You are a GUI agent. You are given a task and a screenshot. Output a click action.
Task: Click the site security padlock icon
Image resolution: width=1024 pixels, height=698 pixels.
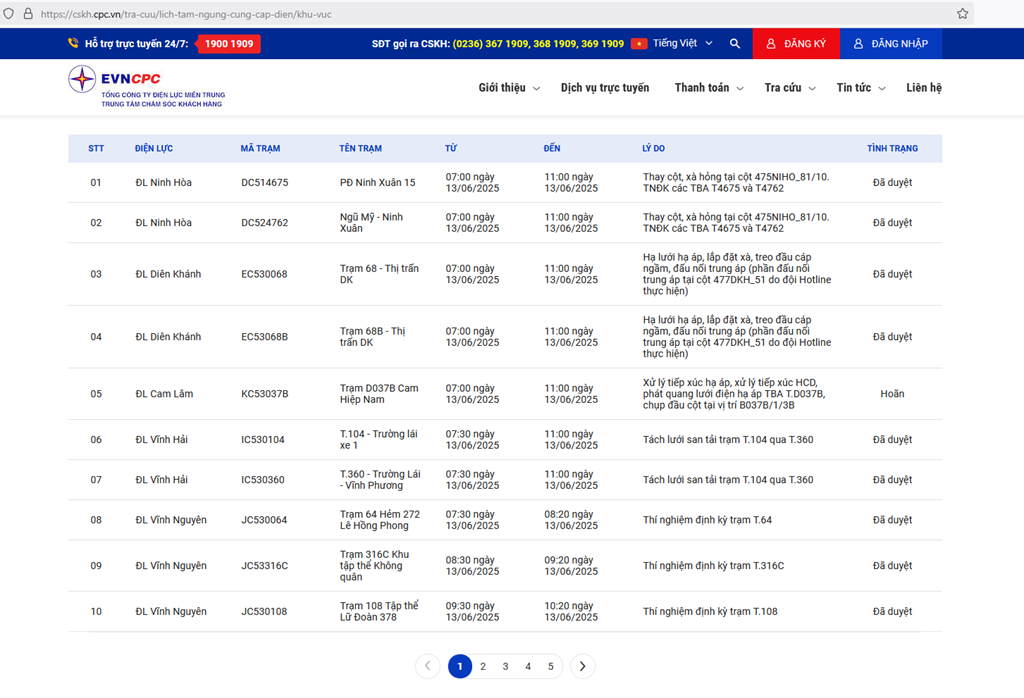click(28, 14)
